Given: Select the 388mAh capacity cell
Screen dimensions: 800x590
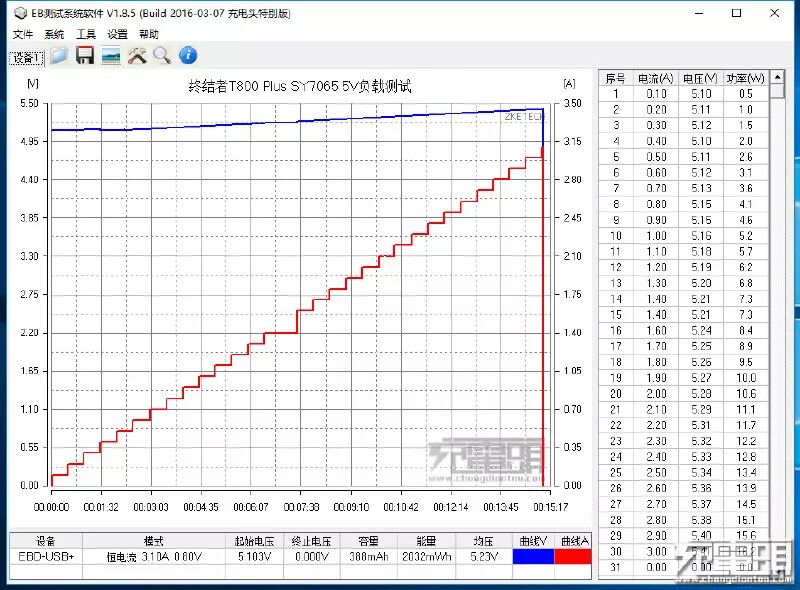Looking at the screenshot, I should [x=369, y=556].
